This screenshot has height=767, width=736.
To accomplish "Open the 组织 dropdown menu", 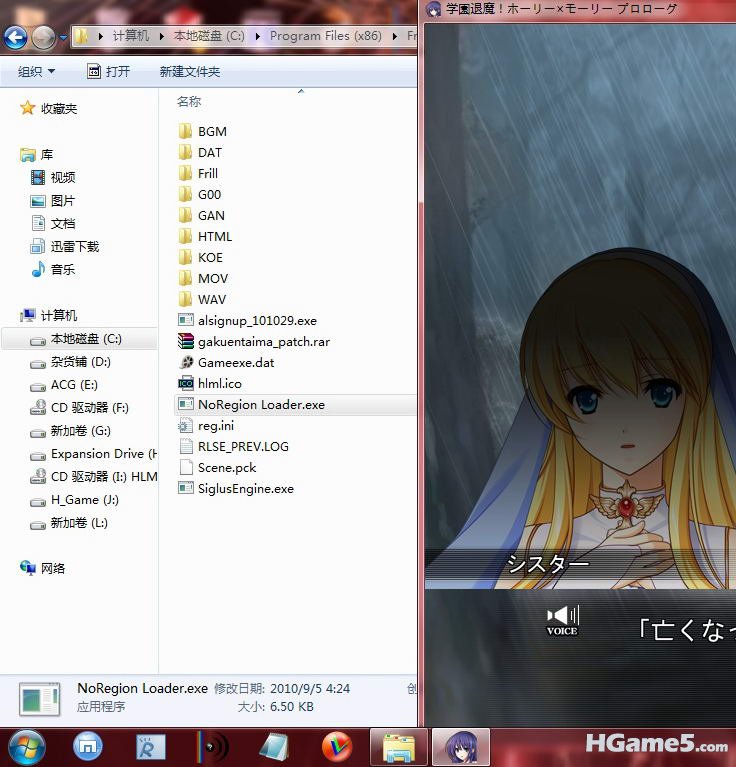I will coord(36,72).
